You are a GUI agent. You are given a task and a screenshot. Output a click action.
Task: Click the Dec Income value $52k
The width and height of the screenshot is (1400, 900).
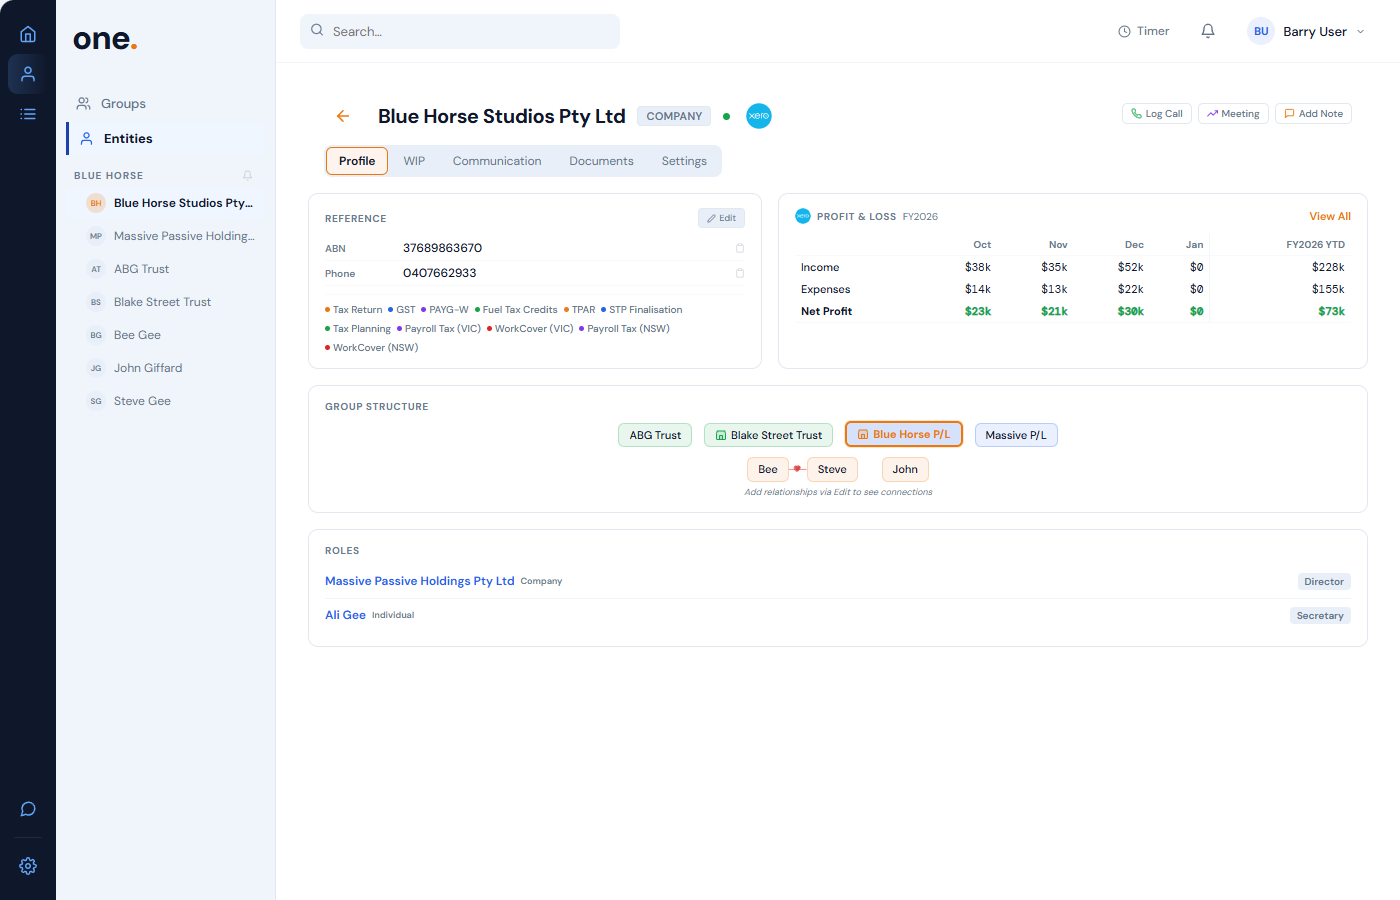[x=1131, y=267]
